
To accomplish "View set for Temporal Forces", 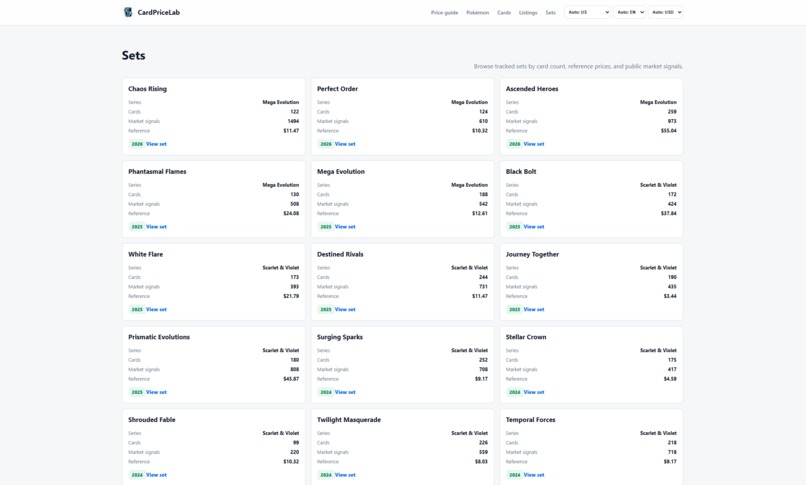I will (534, 475).
